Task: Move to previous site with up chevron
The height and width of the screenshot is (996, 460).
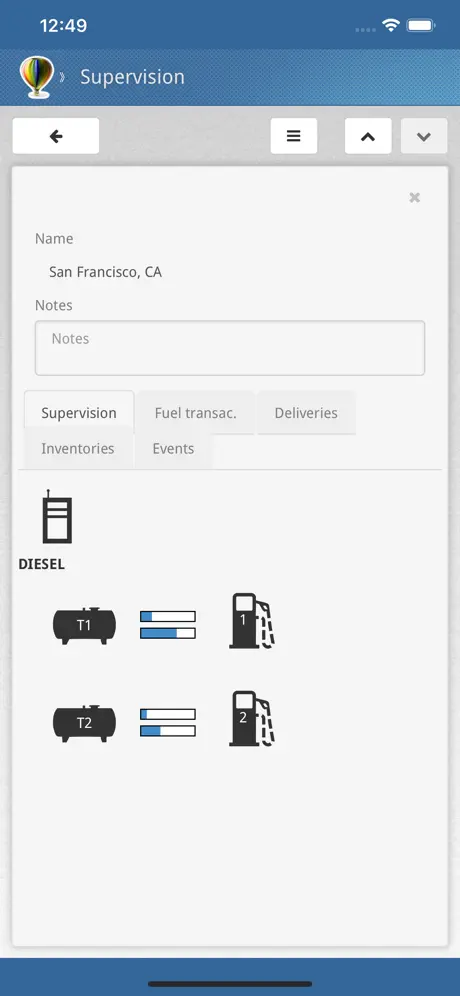Action: [368, 136]
